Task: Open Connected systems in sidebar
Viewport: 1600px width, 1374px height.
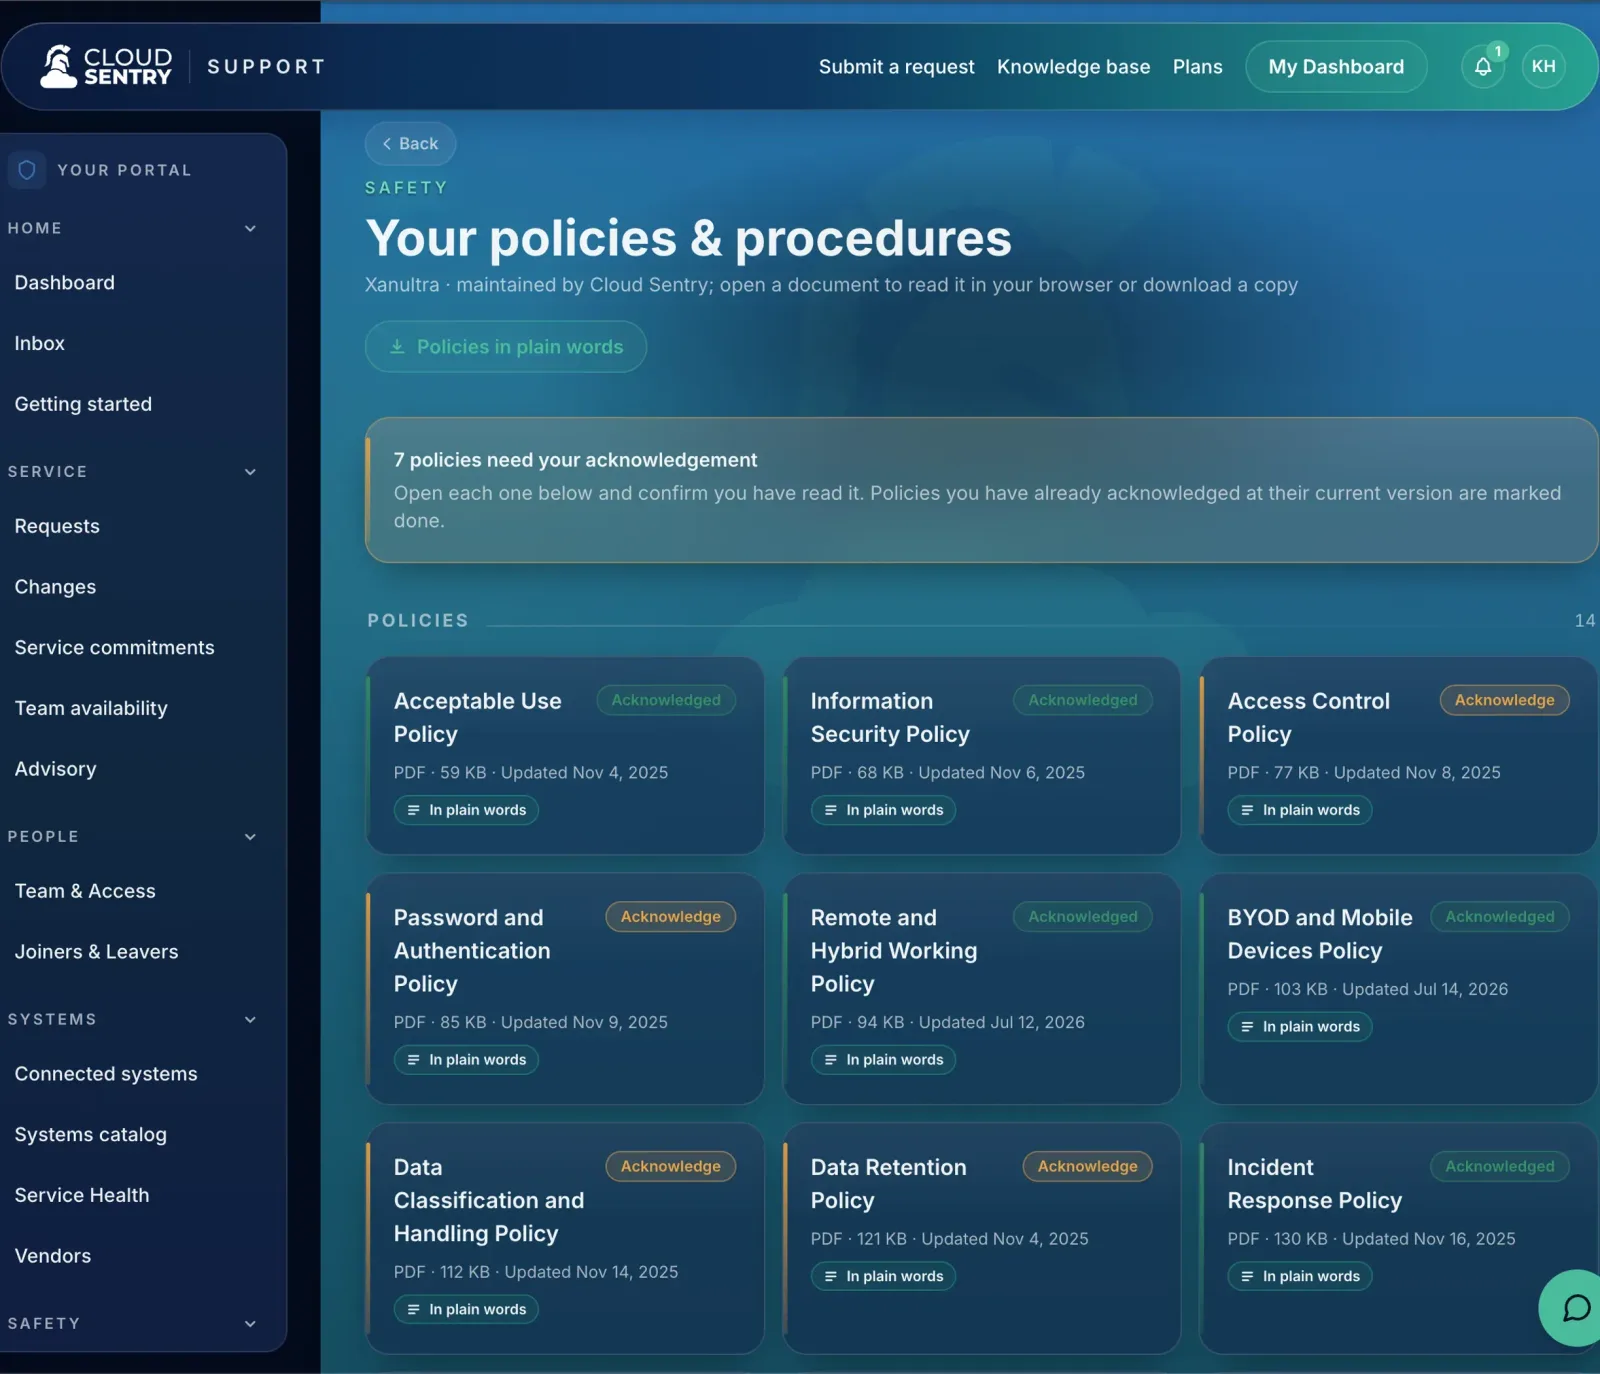Action: [x=106, y=1074]
